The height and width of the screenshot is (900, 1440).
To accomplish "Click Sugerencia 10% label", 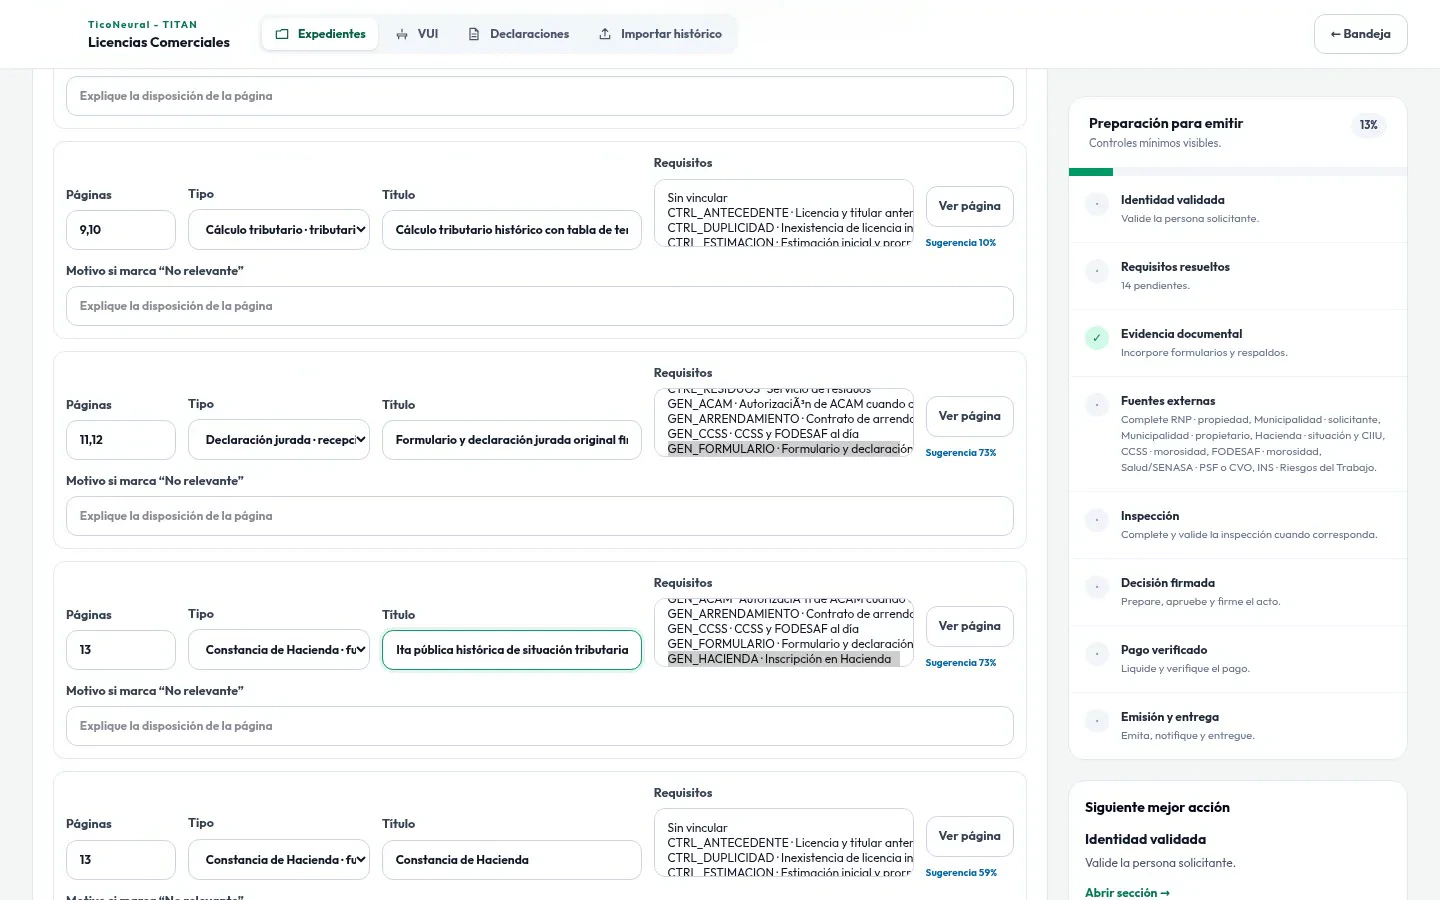I will [961, 243].
